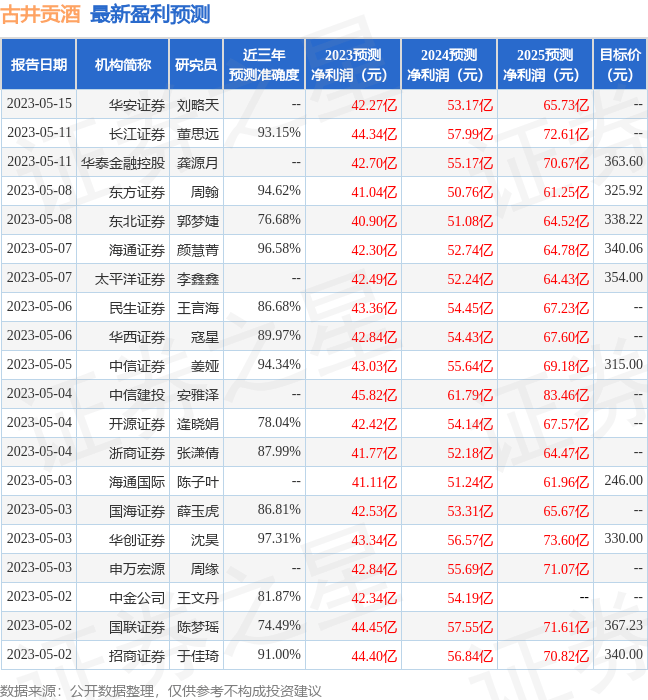Click the 2023预测净利润 column header
This screenshot has height=700, width=648.
pyautogui.click(x=353, y=64)
